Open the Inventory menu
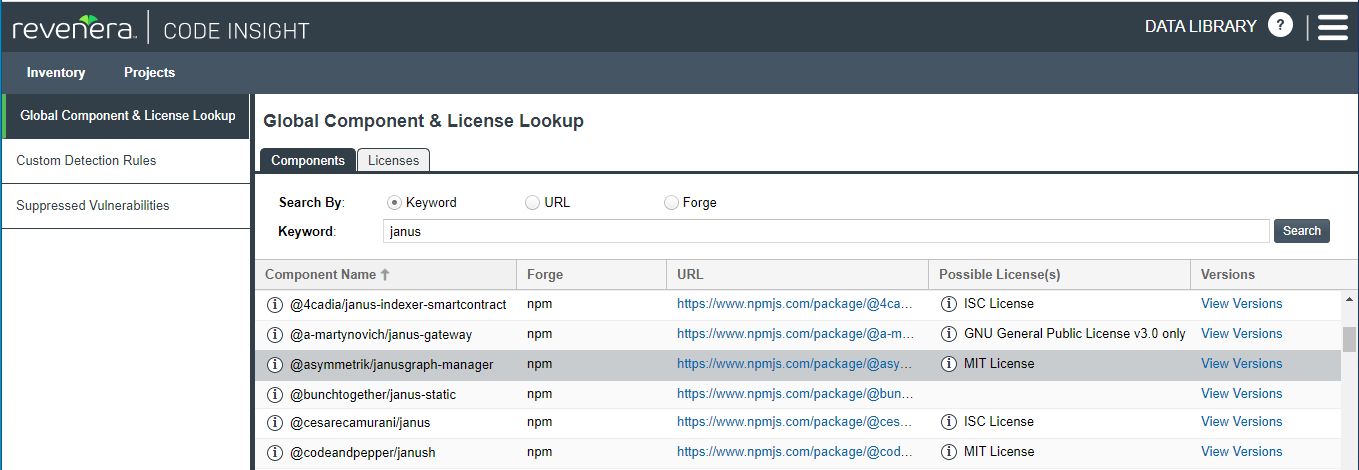This screenshot has width=1359, height=470. point(56,72)
